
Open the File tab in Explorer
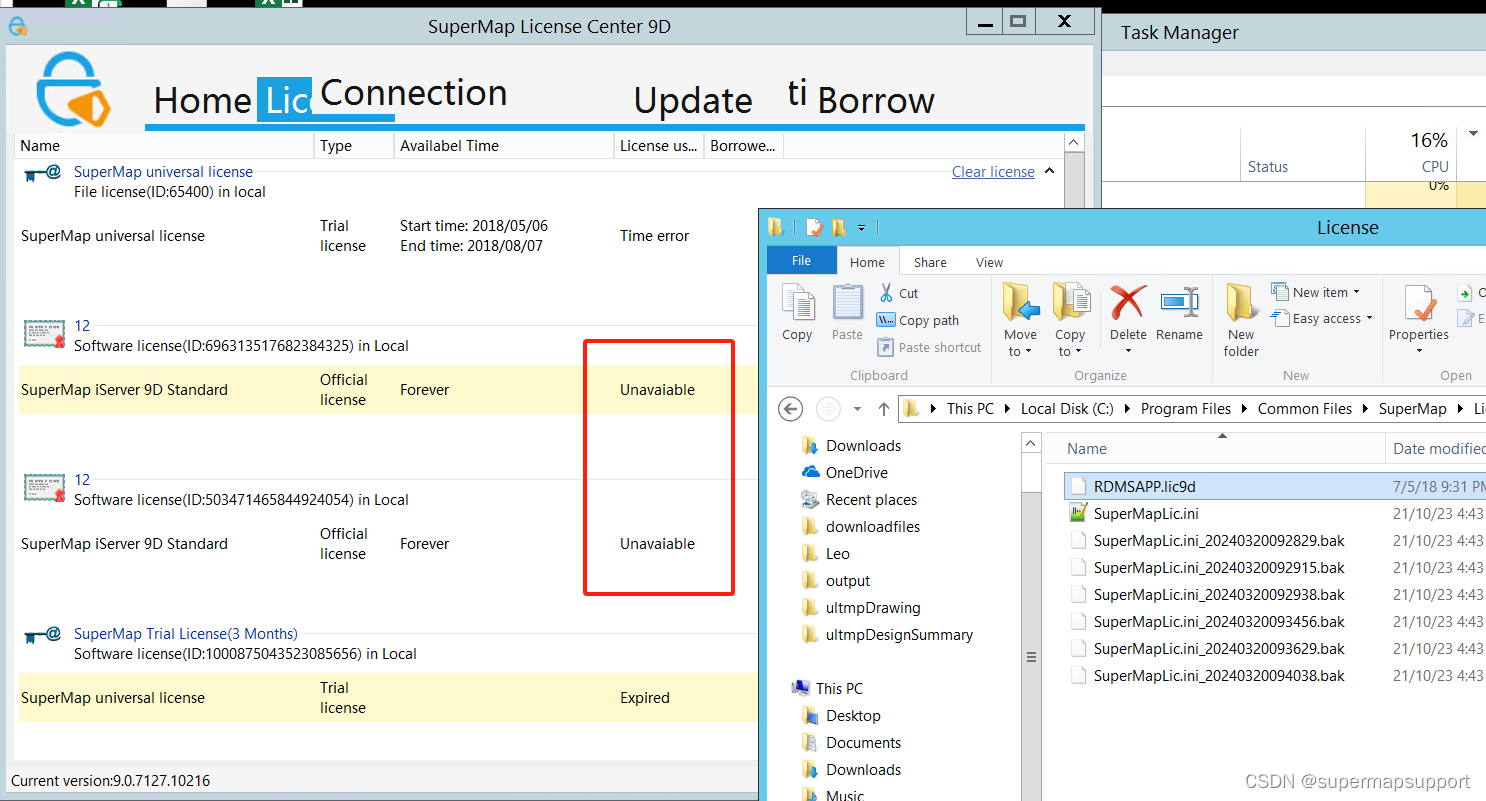coord(801,261)
